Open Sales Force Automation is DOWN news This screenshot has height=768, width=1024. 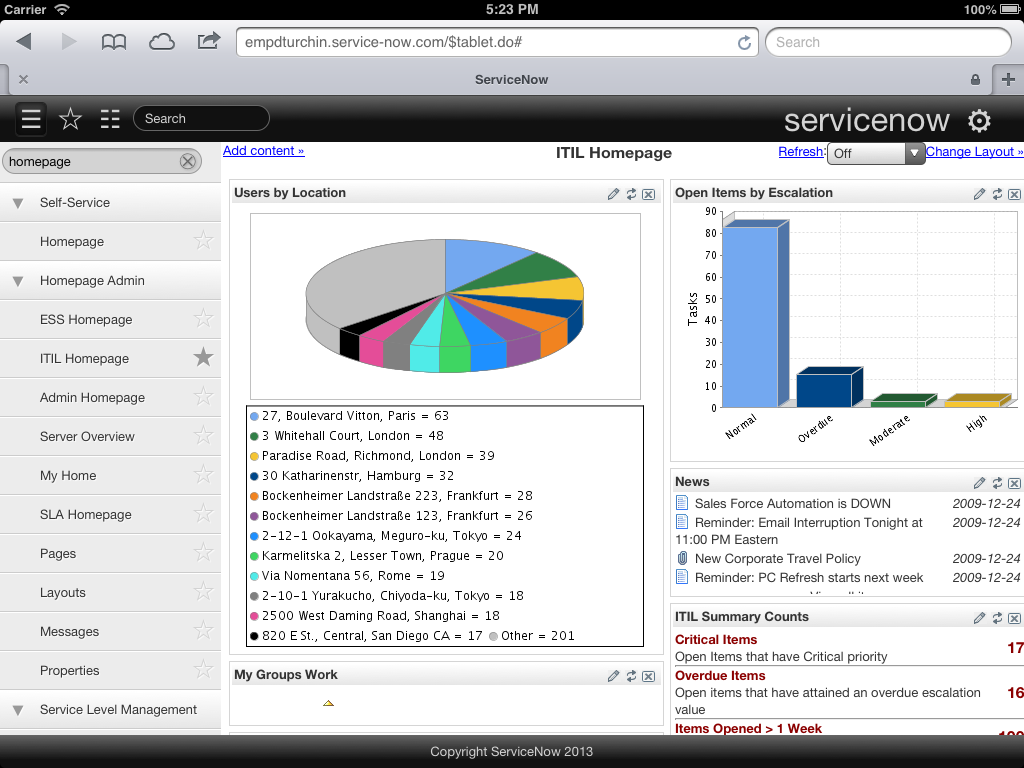click(x=793, y=504)
